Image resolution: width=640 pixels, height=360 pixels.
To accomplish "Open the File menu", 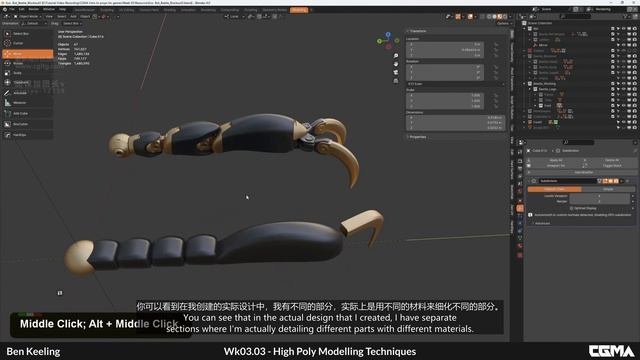I will point(12,9).
